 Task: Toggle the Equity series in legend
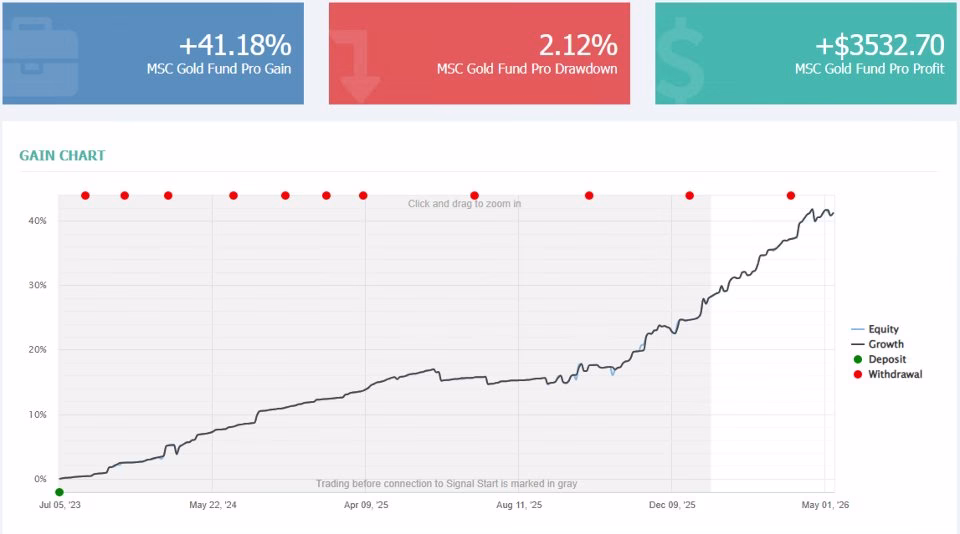[875, 329]
